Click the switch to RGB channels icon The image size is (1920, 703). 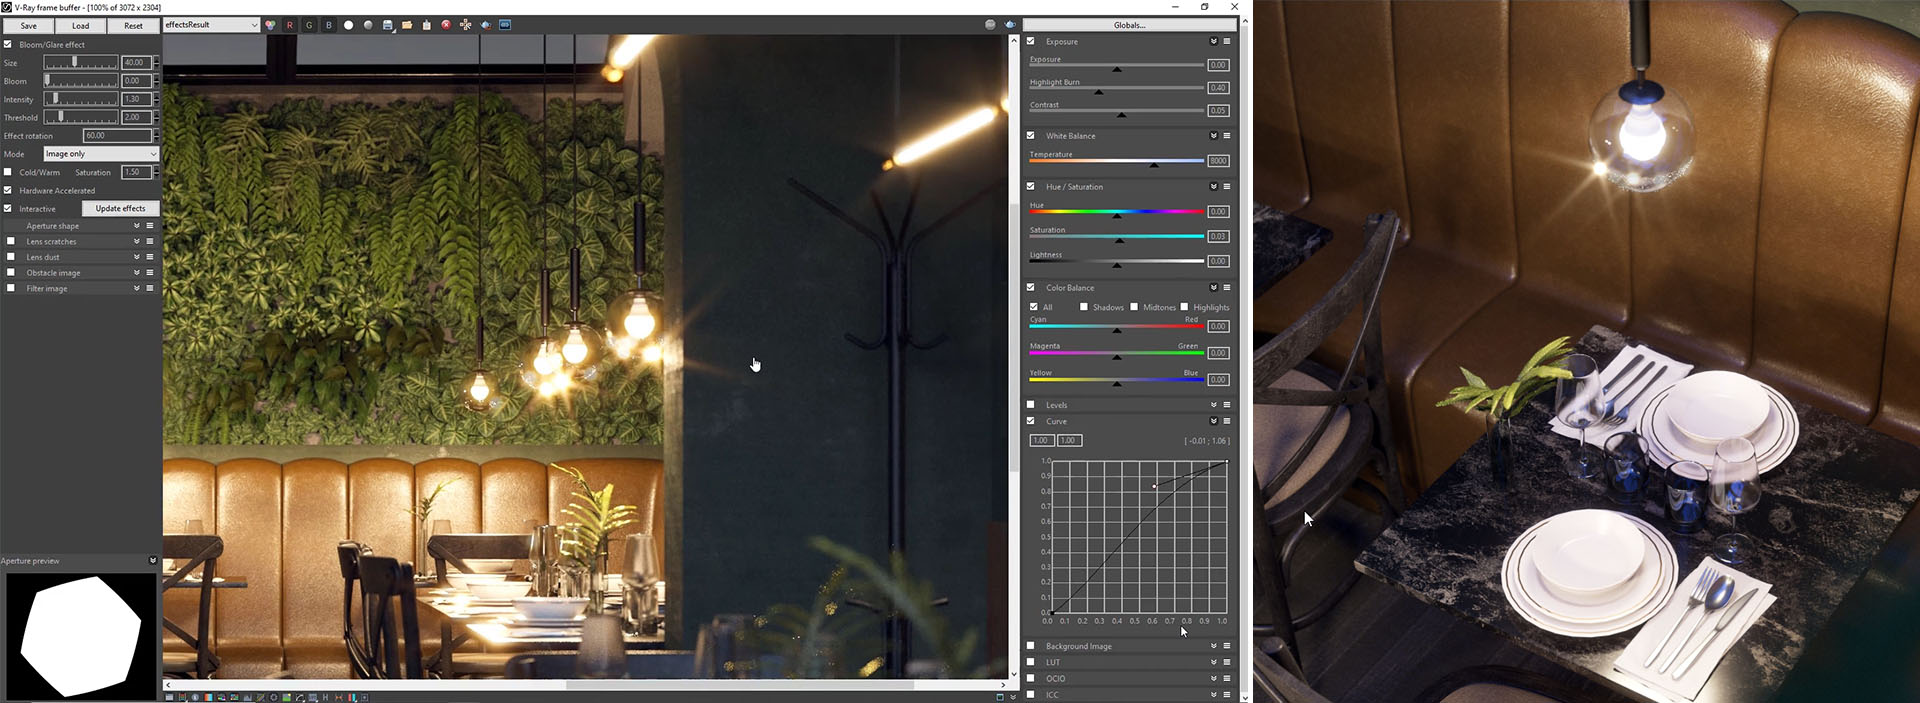pos(270,25)
